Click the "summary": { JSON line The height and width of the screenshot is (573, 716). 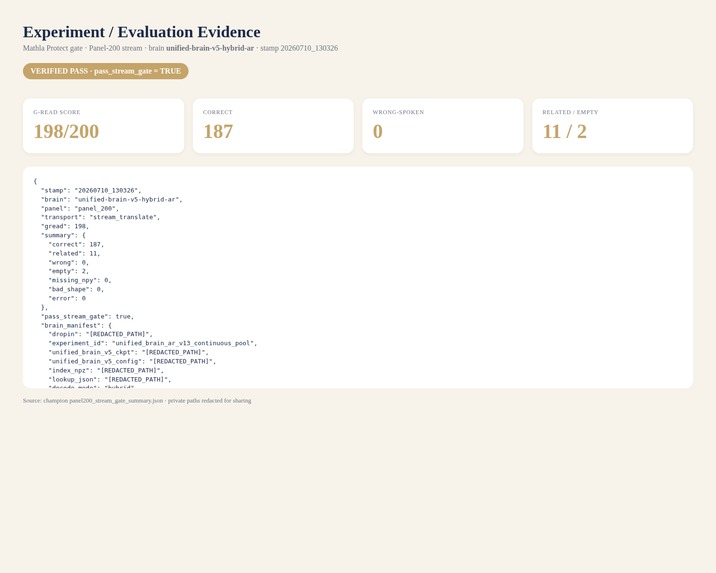tap(63, 236)
